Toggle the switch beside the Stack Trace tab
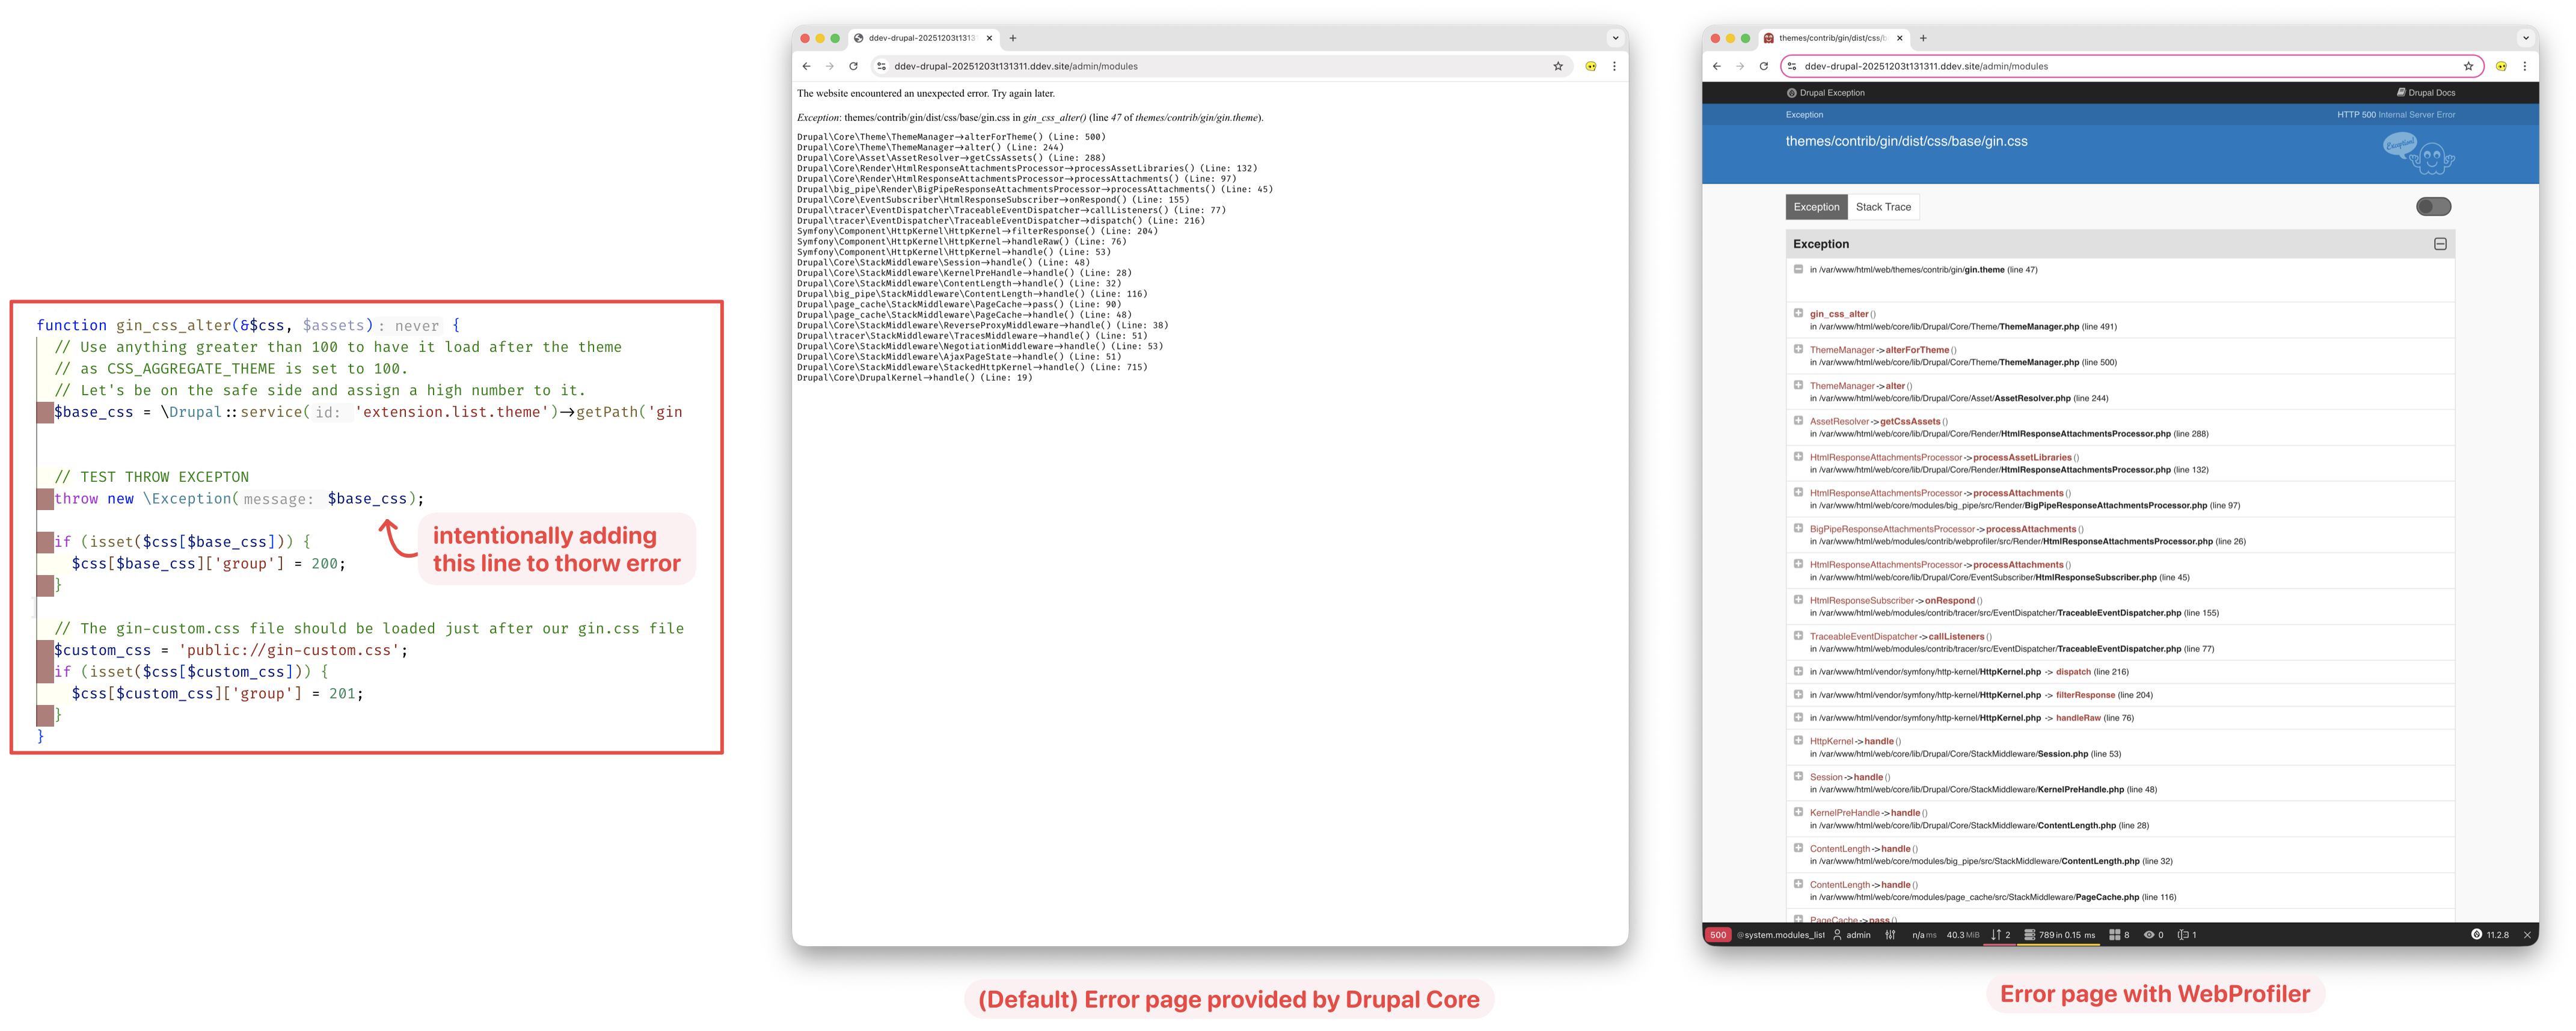Screen dimensions: 2576x1031 2433,207
